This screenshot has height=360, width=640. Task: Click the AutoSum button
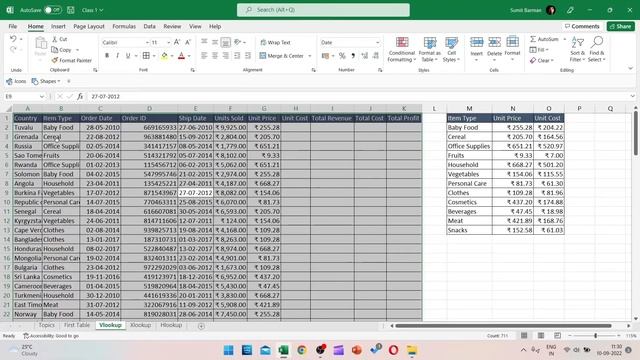544,39
